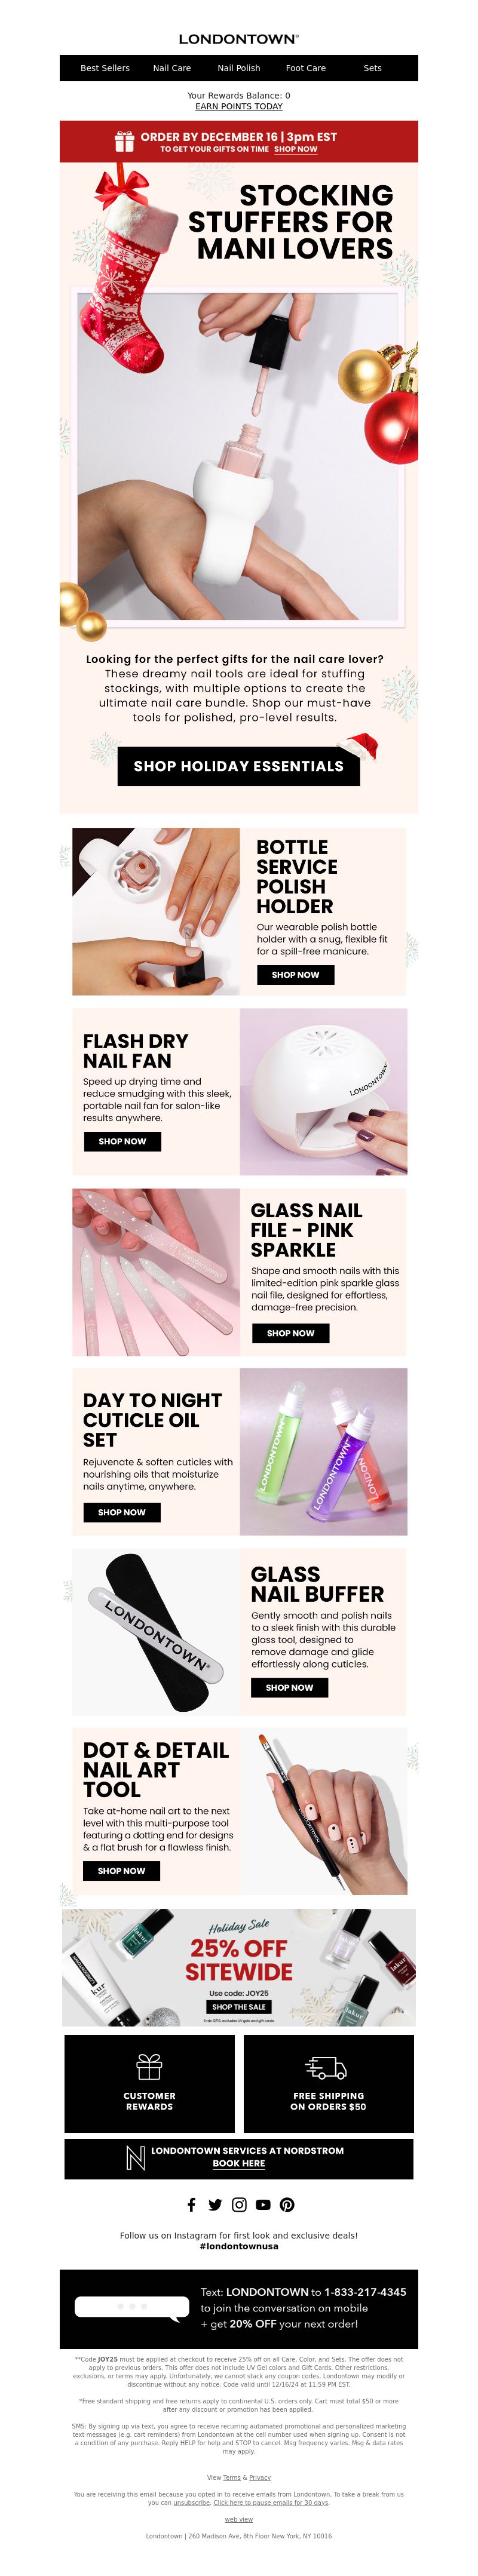Select the Nail Polish menu item
Image resolution: width=478 pixels, height=2576 pixels.
pos(239,68)
